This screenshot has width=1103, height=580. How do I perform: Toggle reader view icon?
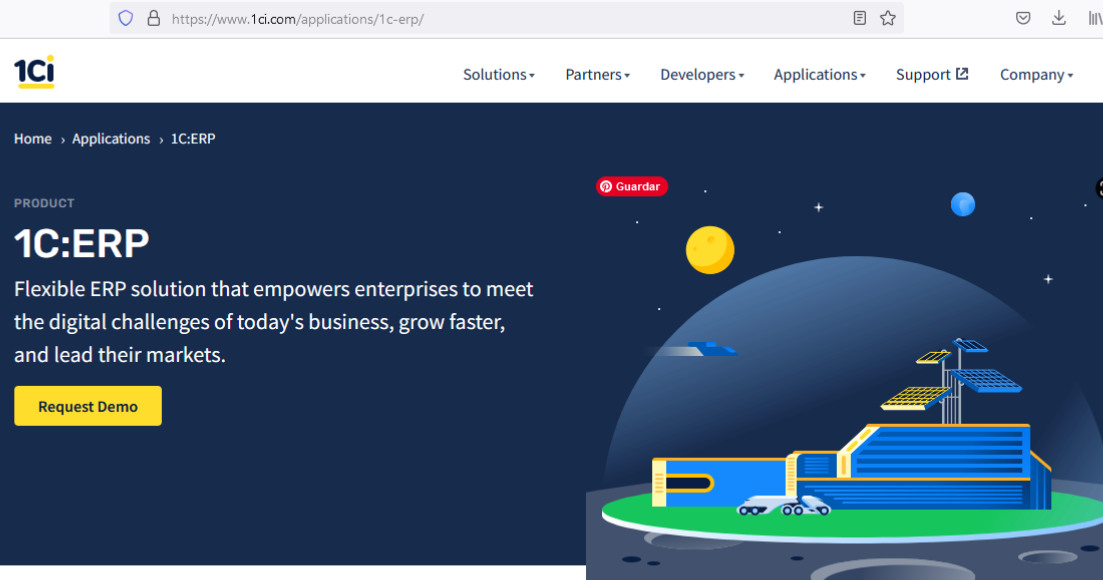coord(860,18)
